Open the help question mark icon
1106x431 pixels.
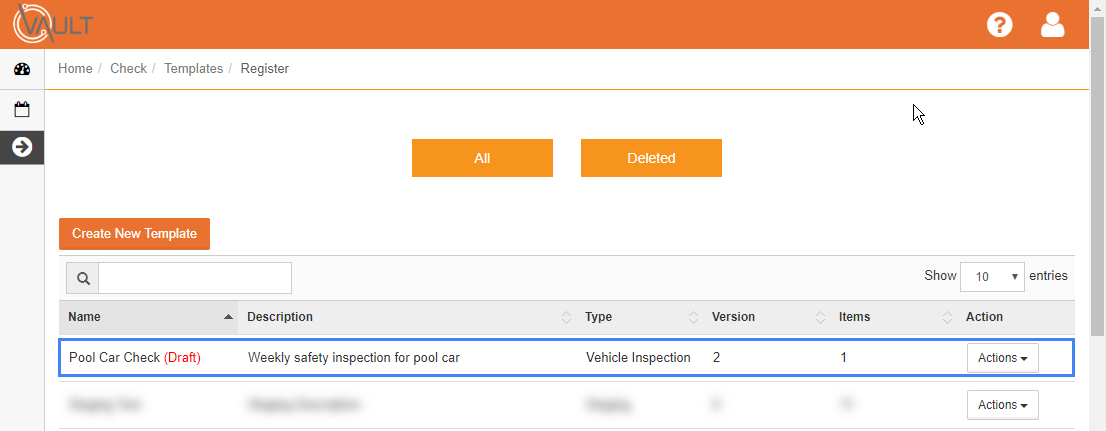(x=999, y=25)
